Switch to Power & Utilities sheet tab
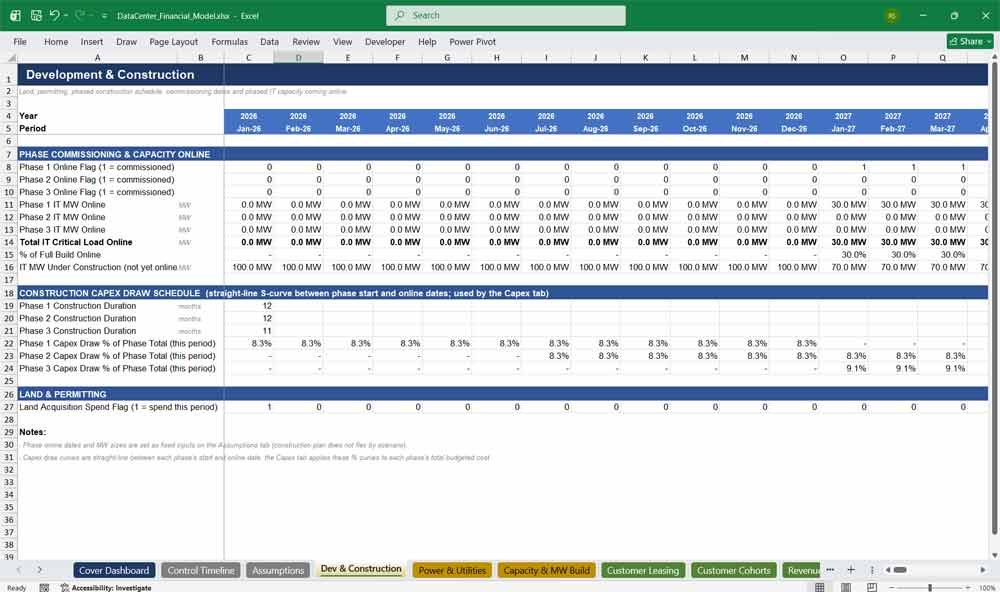 452,570
